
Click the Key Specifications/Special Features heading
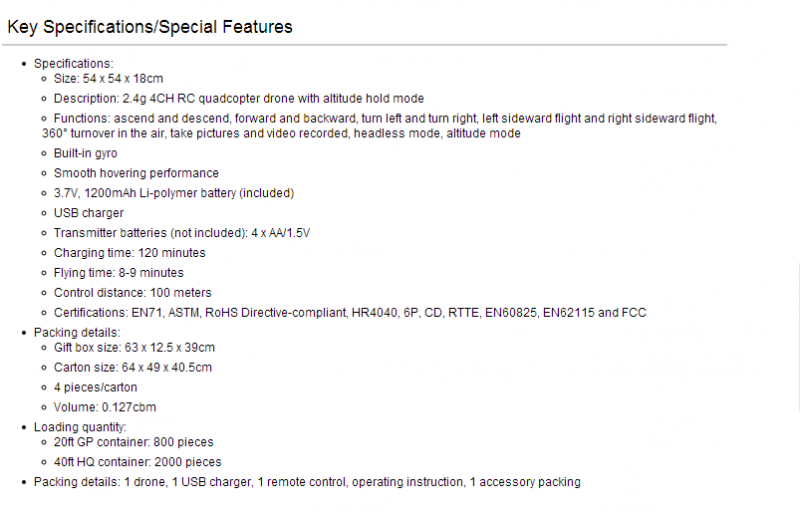pos(150,27)
